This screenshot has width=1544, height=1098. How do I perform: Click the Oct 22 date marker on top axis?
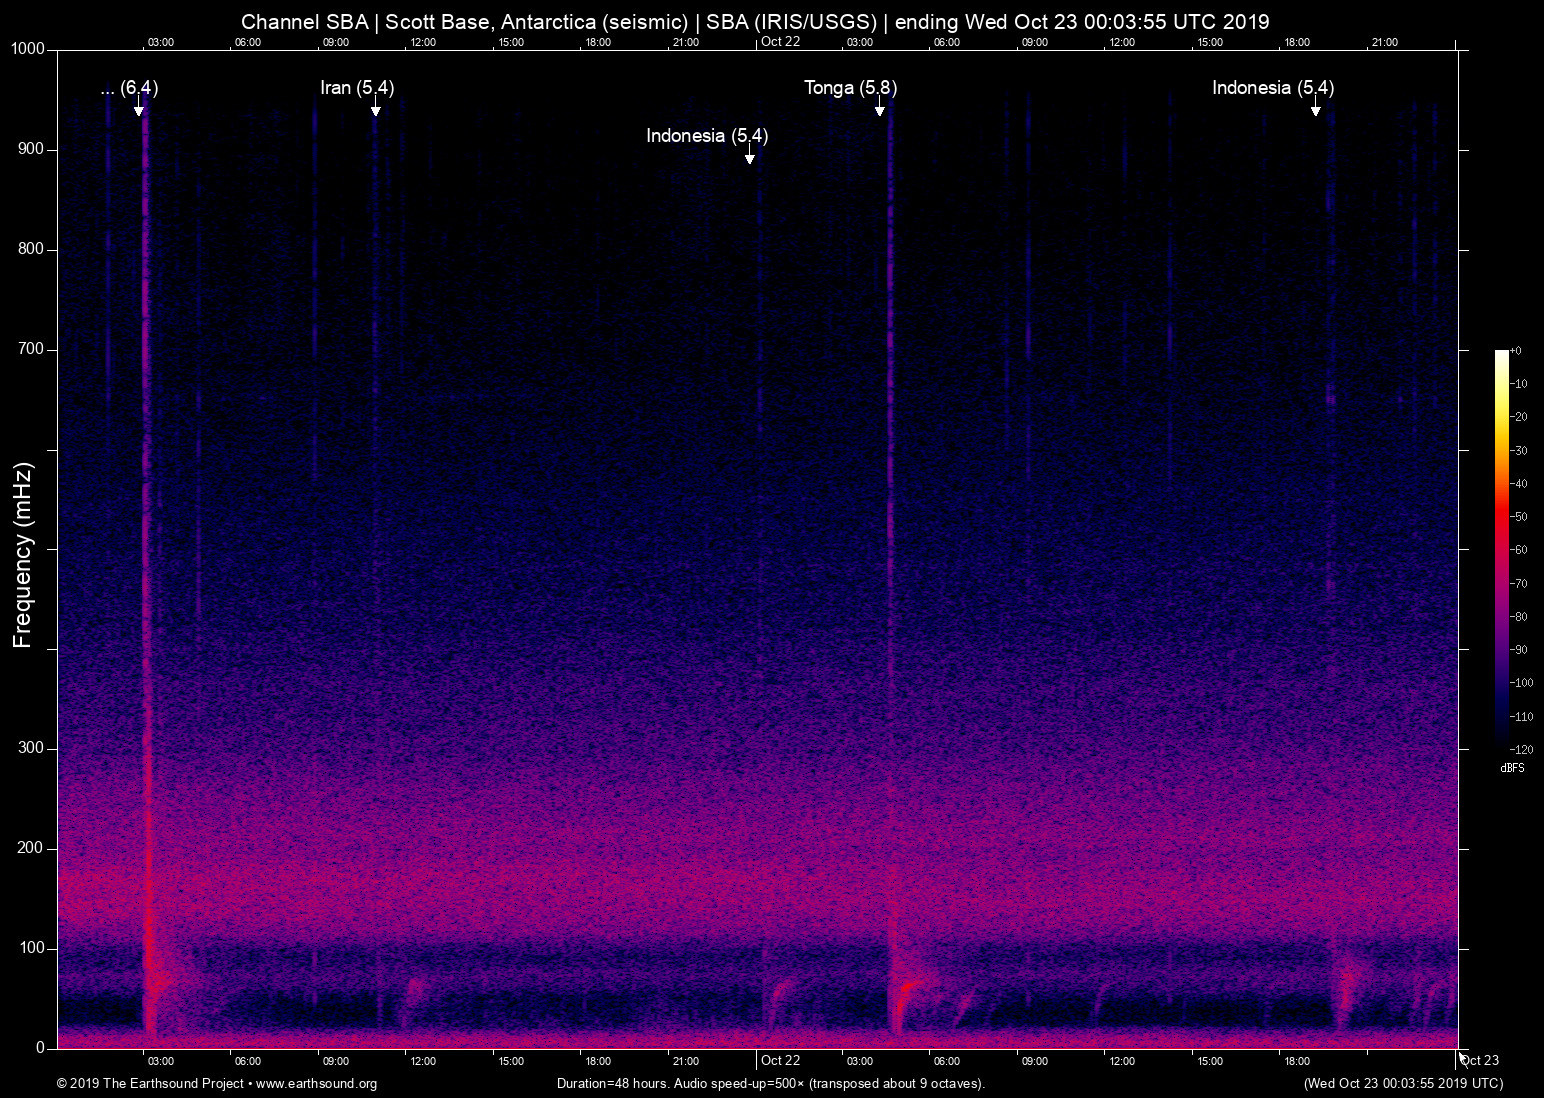(781, 42)
